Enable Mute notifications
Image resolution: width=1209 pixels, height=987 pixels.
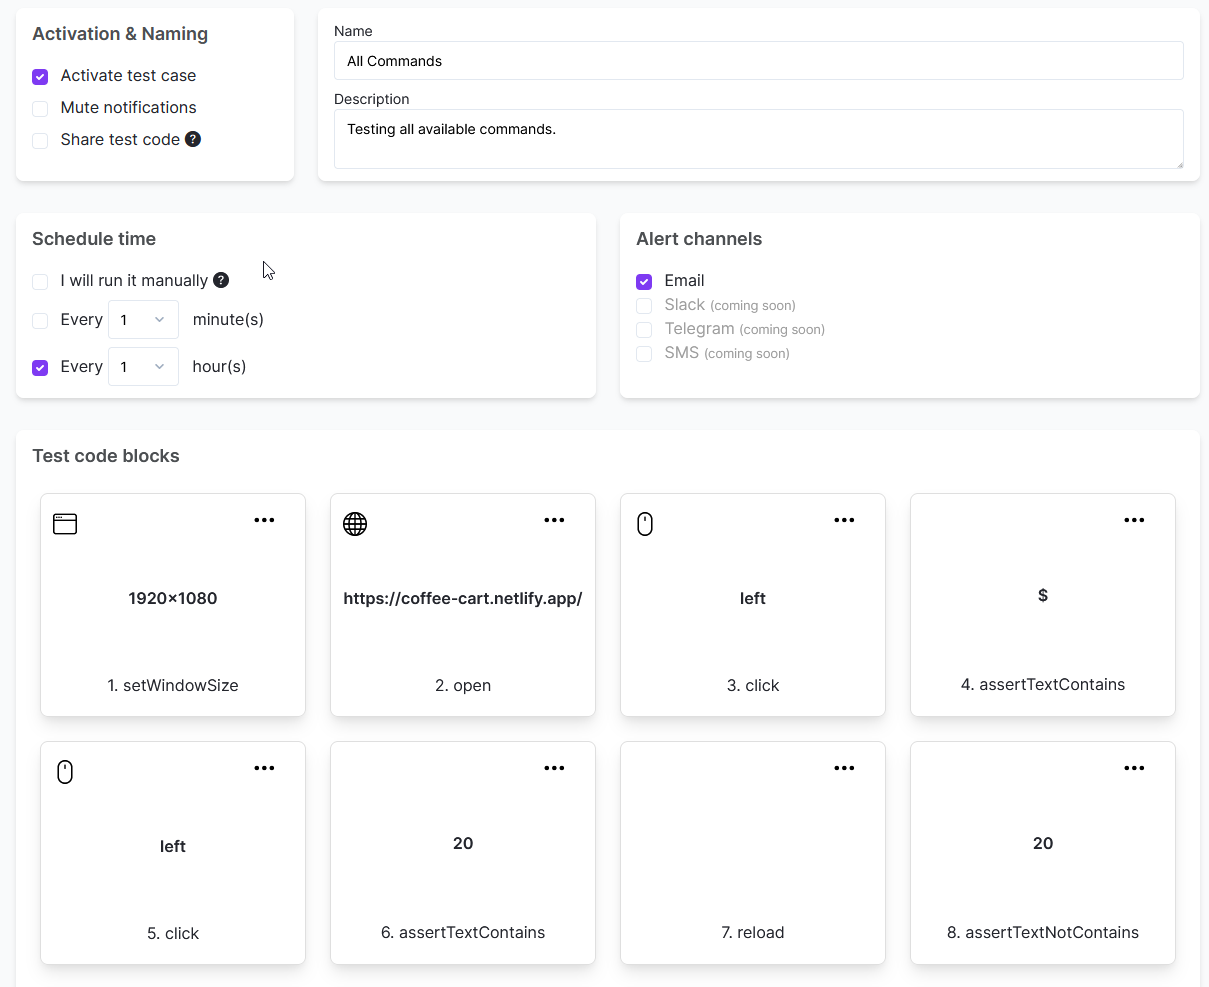(x=39, y=108)
